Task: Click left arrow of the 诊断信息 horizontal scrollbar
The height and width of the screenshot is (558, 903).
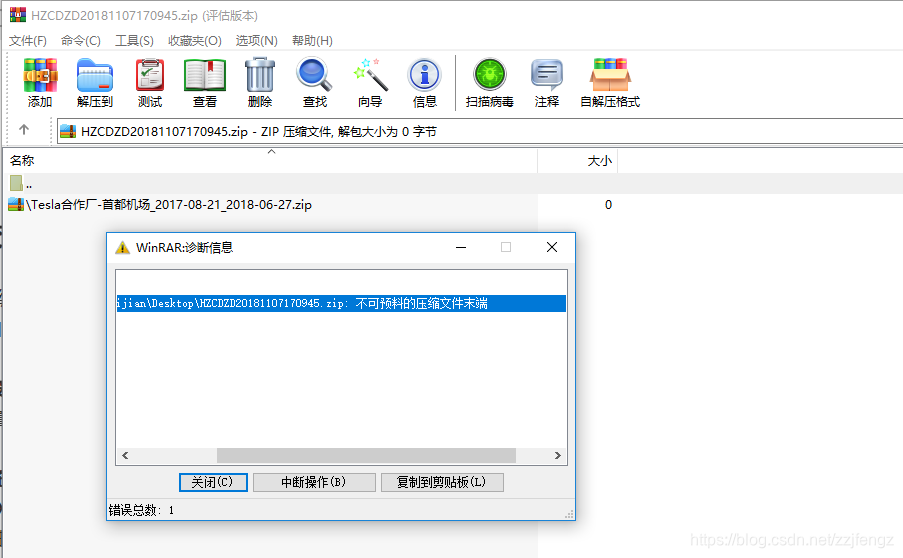Action: point(125,455)
